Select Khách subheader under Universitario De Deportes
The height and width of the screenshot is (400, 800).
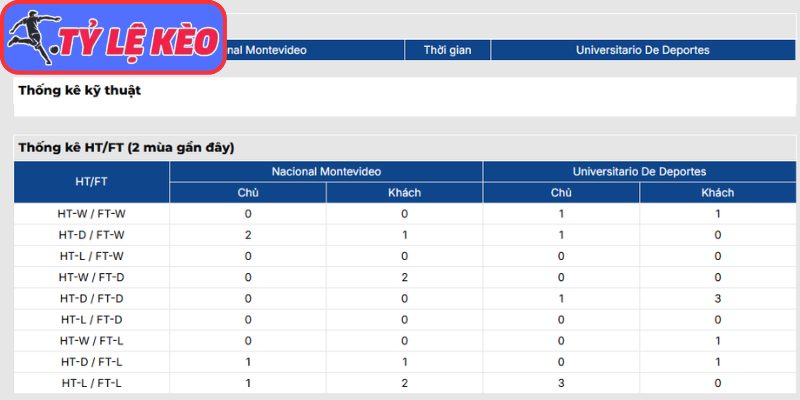pyautogui.click(x=718, y=192)
